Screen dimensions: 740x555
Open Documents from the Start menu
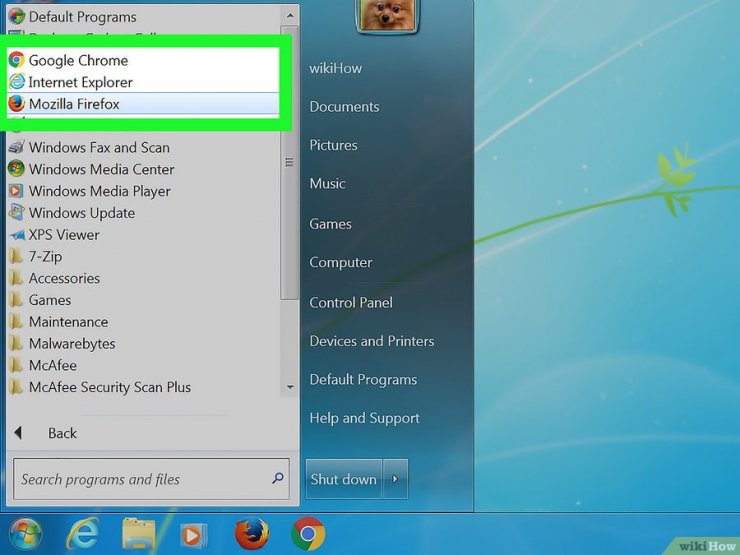(x=344, y=107)
